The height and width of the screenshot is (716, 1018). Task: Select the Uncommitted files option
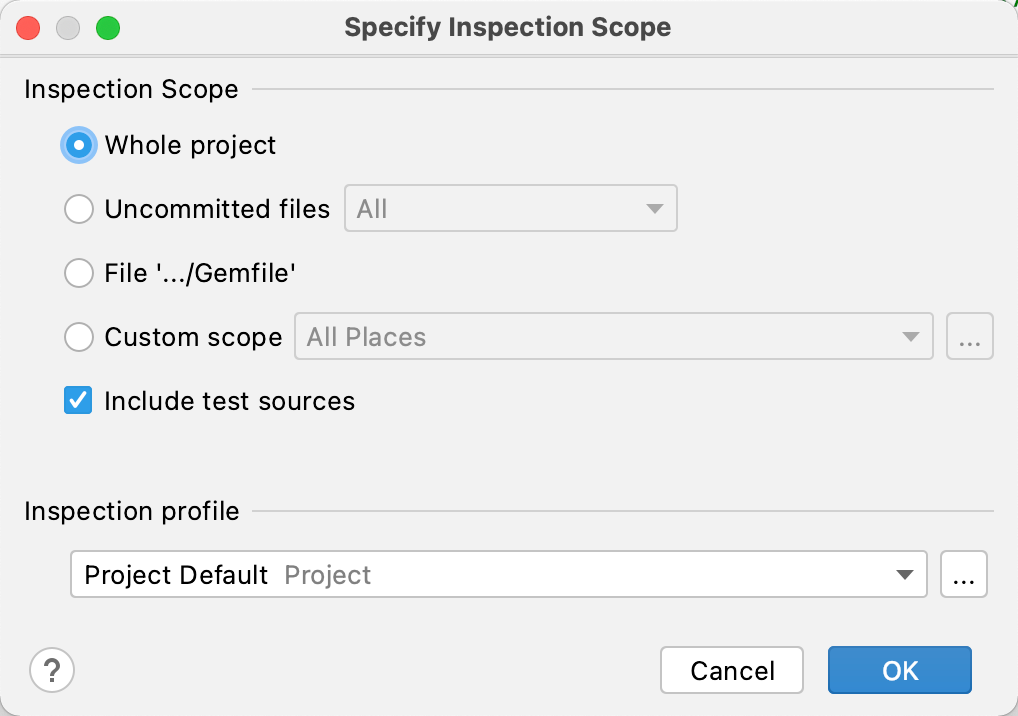tap(78, 209)
